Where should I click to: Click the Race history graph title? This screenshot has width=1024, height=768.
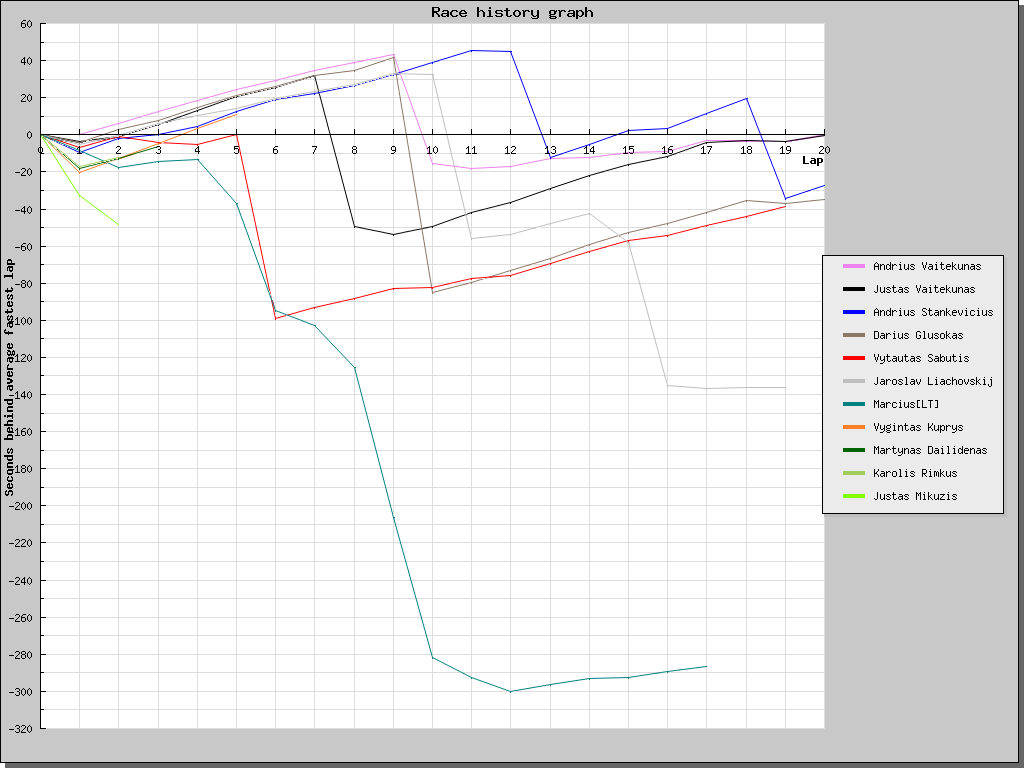tap(512, 12)
